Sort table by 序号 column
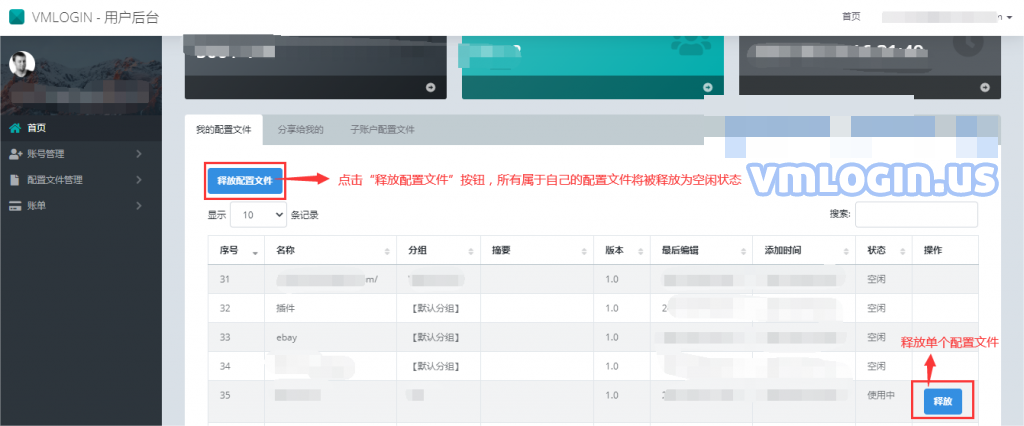This screenshot has width=1024, height=426. [x=236, y=250]
